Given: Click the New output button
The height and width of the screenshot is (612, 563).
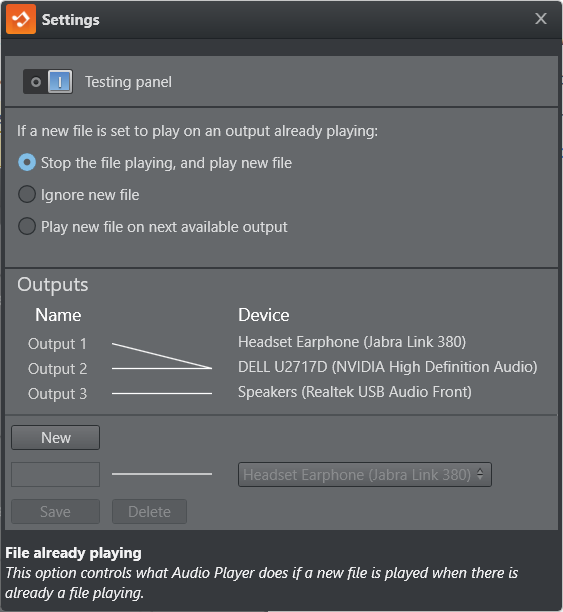Looking at the screenshot, I should click(55, 438).
